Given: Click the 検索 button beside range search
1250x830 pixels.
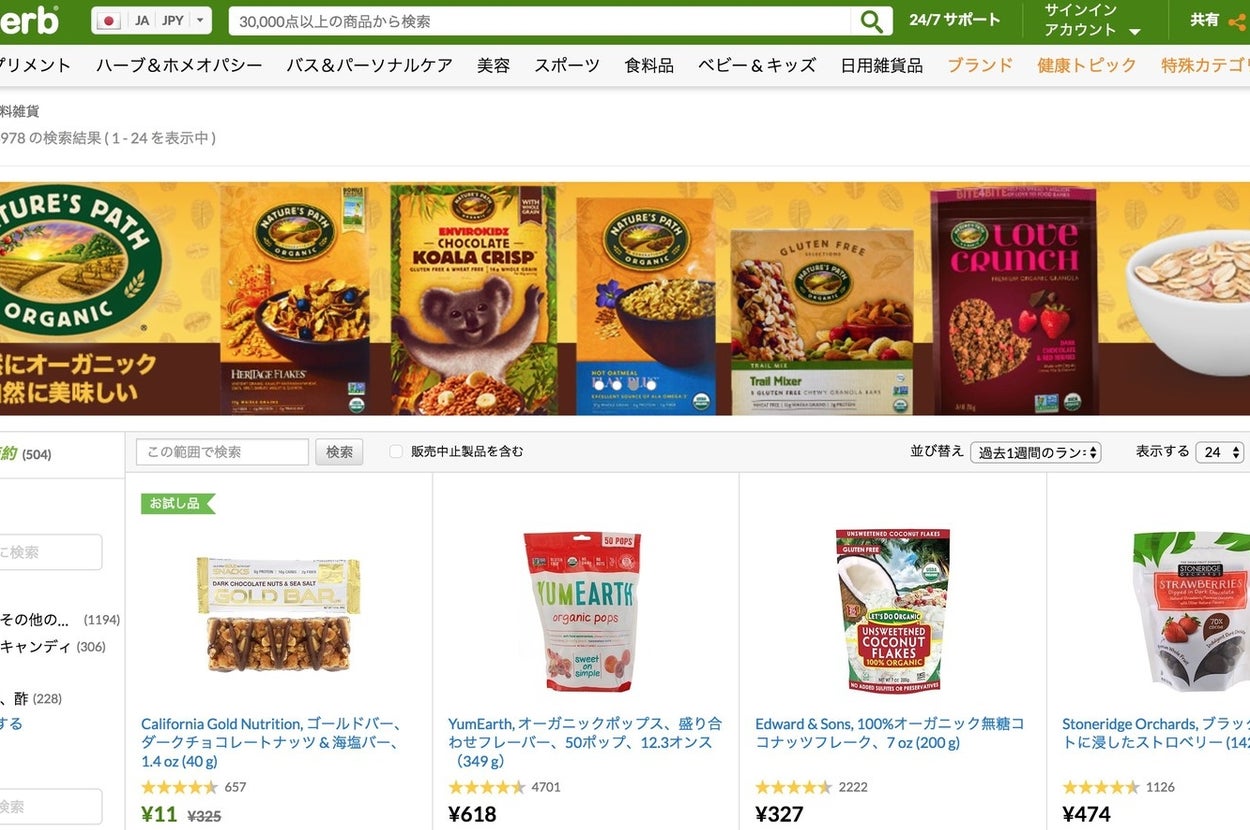Looking at the screenshot, I should click(339, 452).
